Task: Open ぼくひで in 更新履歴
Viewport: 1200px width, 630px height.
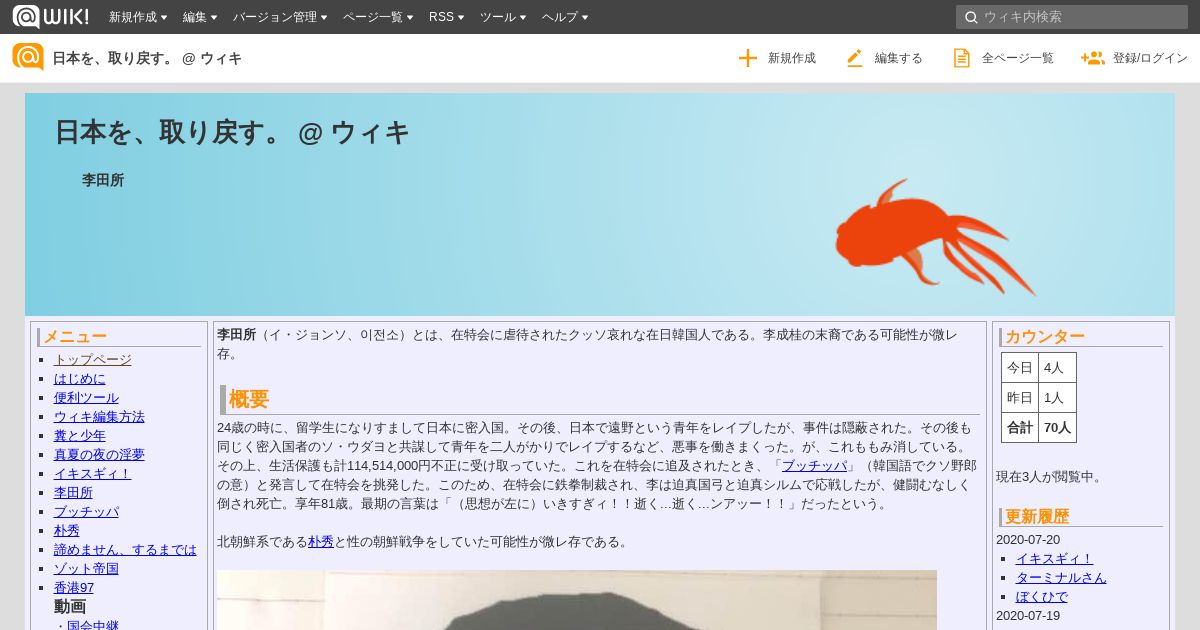Action: click(1042, 596)
